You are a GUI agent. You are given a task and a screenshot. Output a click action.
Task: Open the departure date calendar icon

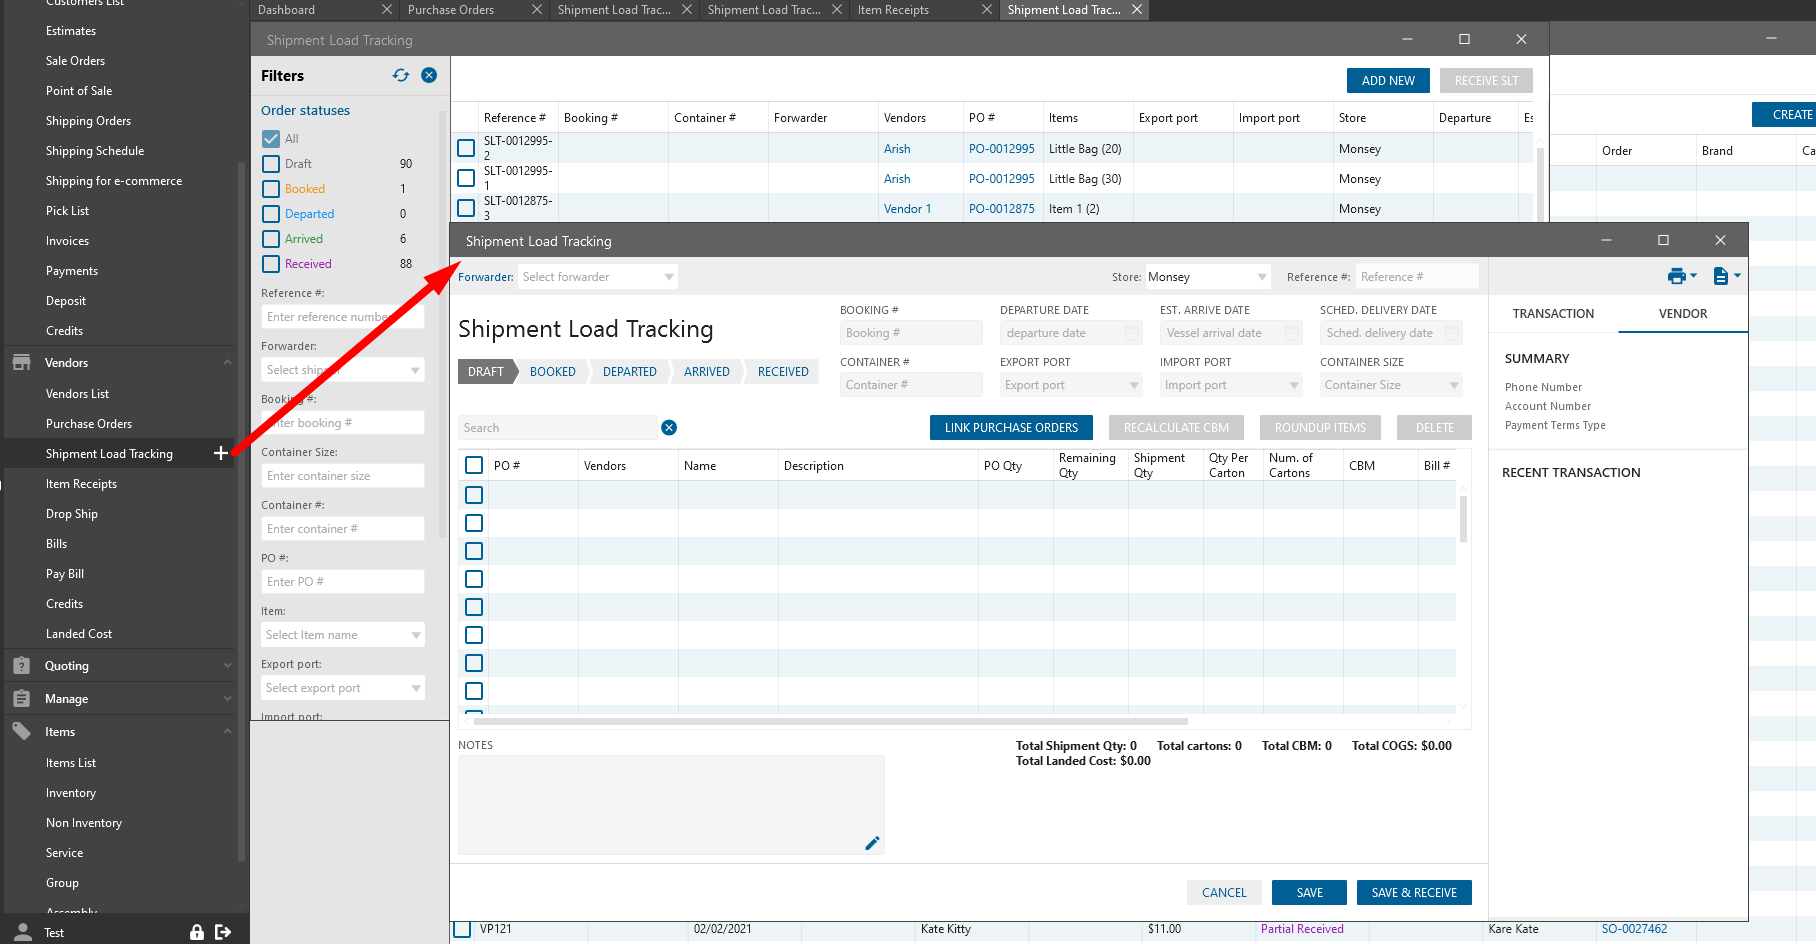(x=1132, y=333)
